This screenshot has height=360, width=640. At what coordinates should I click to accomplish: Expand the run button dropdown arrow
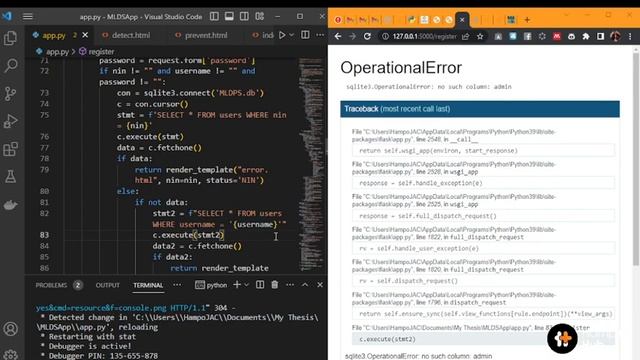pos(291,36)
